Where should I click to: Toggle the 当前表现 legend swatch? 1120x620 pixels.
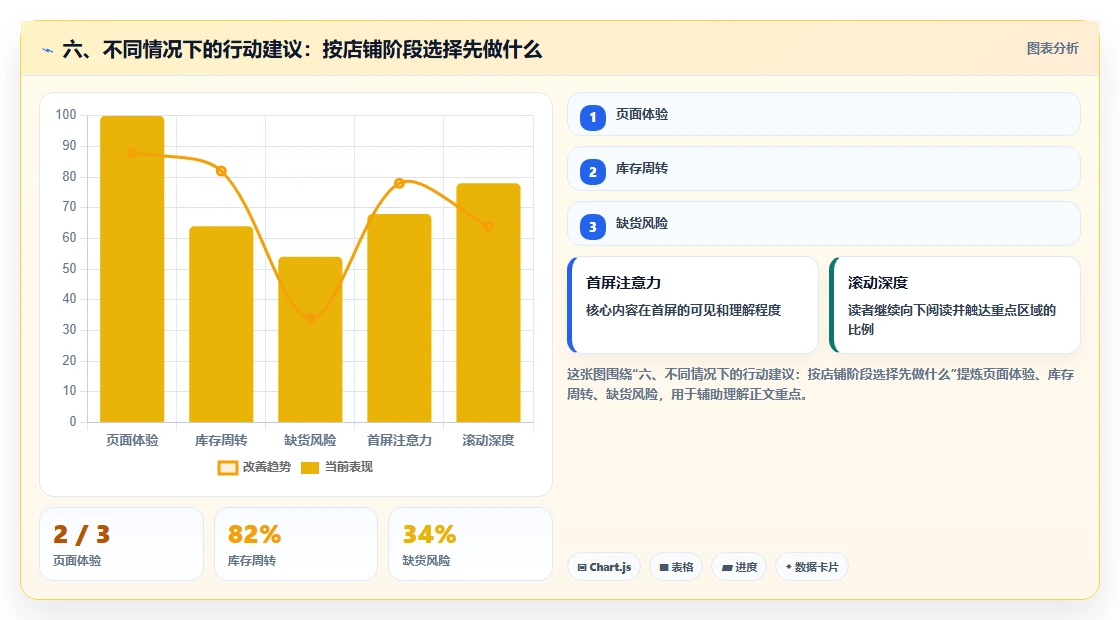coord(309,468)
